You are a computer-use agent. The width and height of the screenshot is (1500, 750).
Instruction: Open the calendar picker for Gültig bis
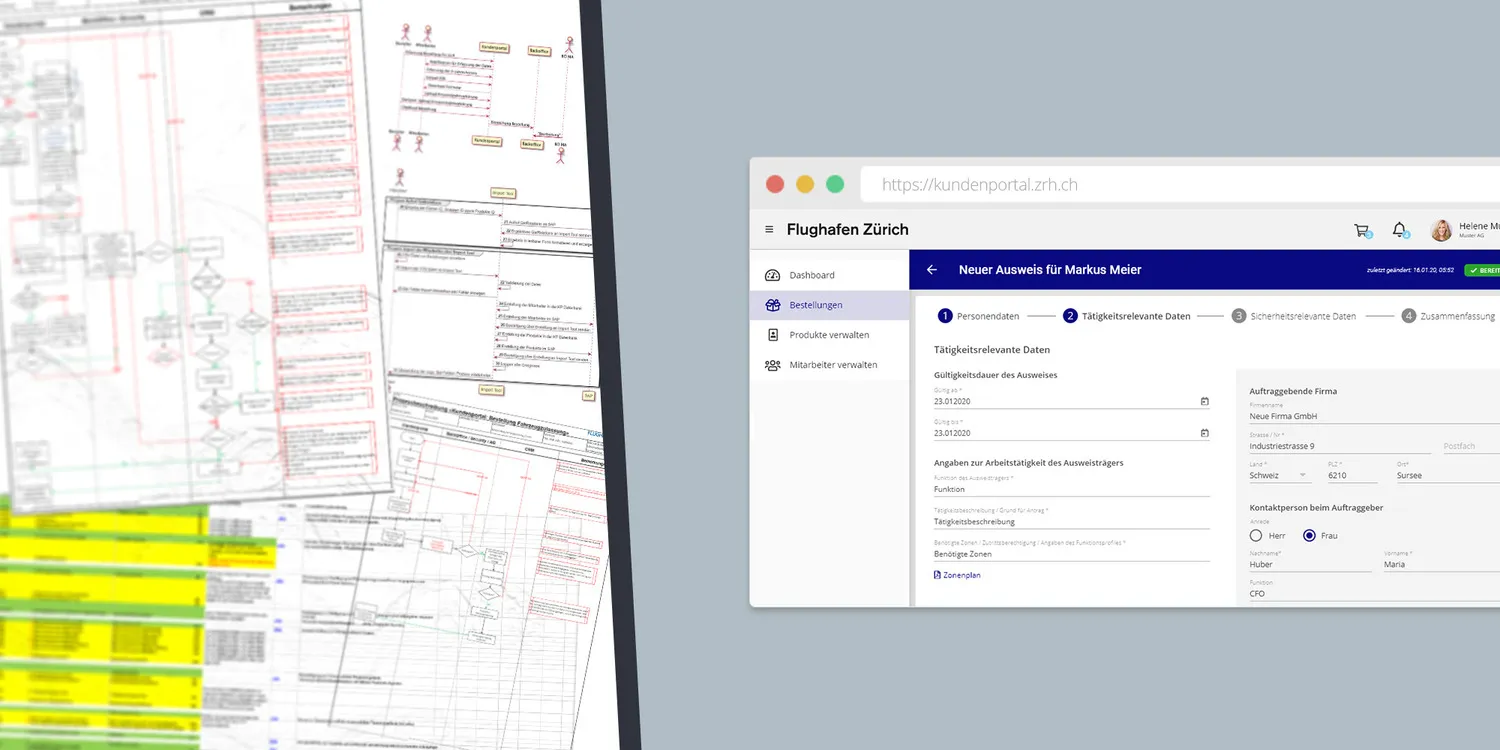[1204, 433]
